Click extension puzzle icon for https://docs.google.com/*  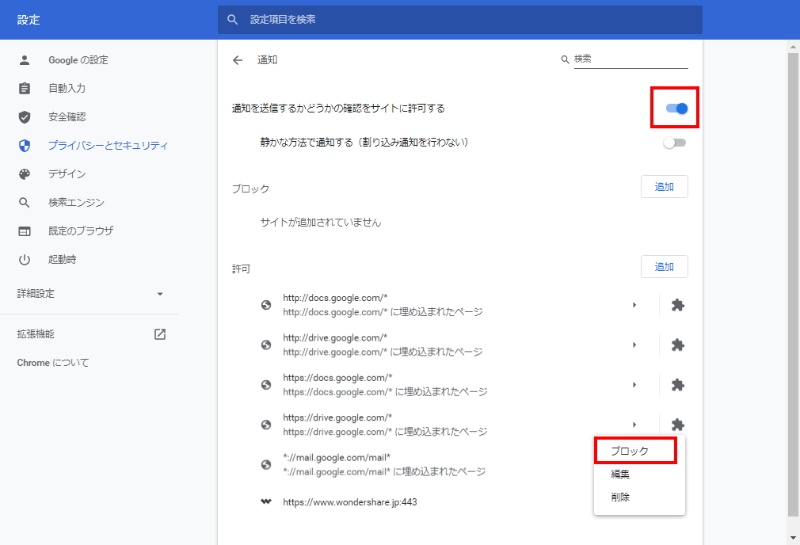(678, 385)
